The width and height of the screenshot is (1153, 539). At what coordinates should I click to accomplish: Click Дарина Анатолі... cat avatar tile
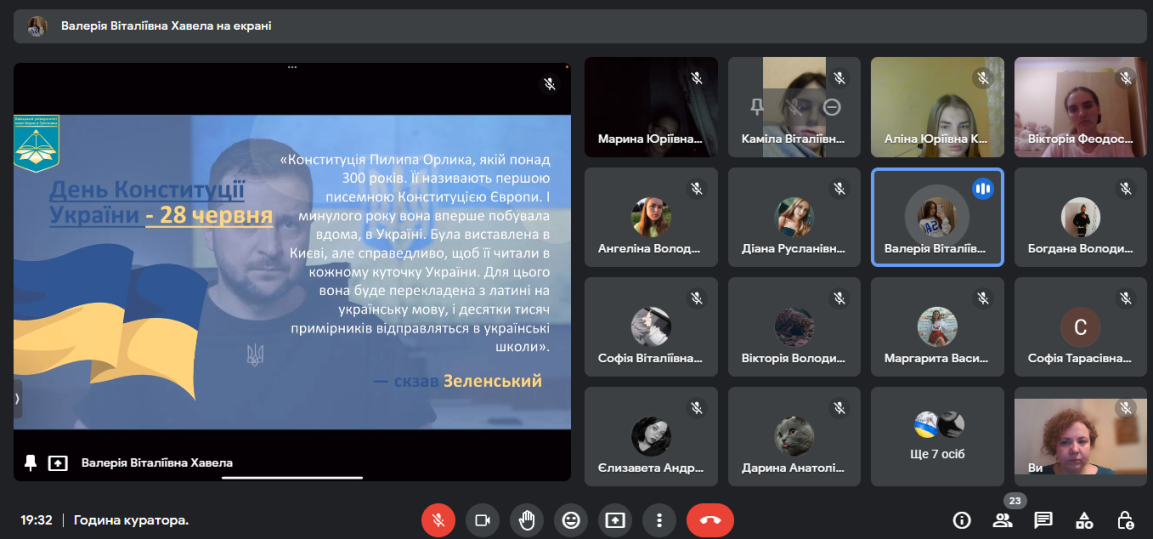pyautogui.click(x=794, y=437)
